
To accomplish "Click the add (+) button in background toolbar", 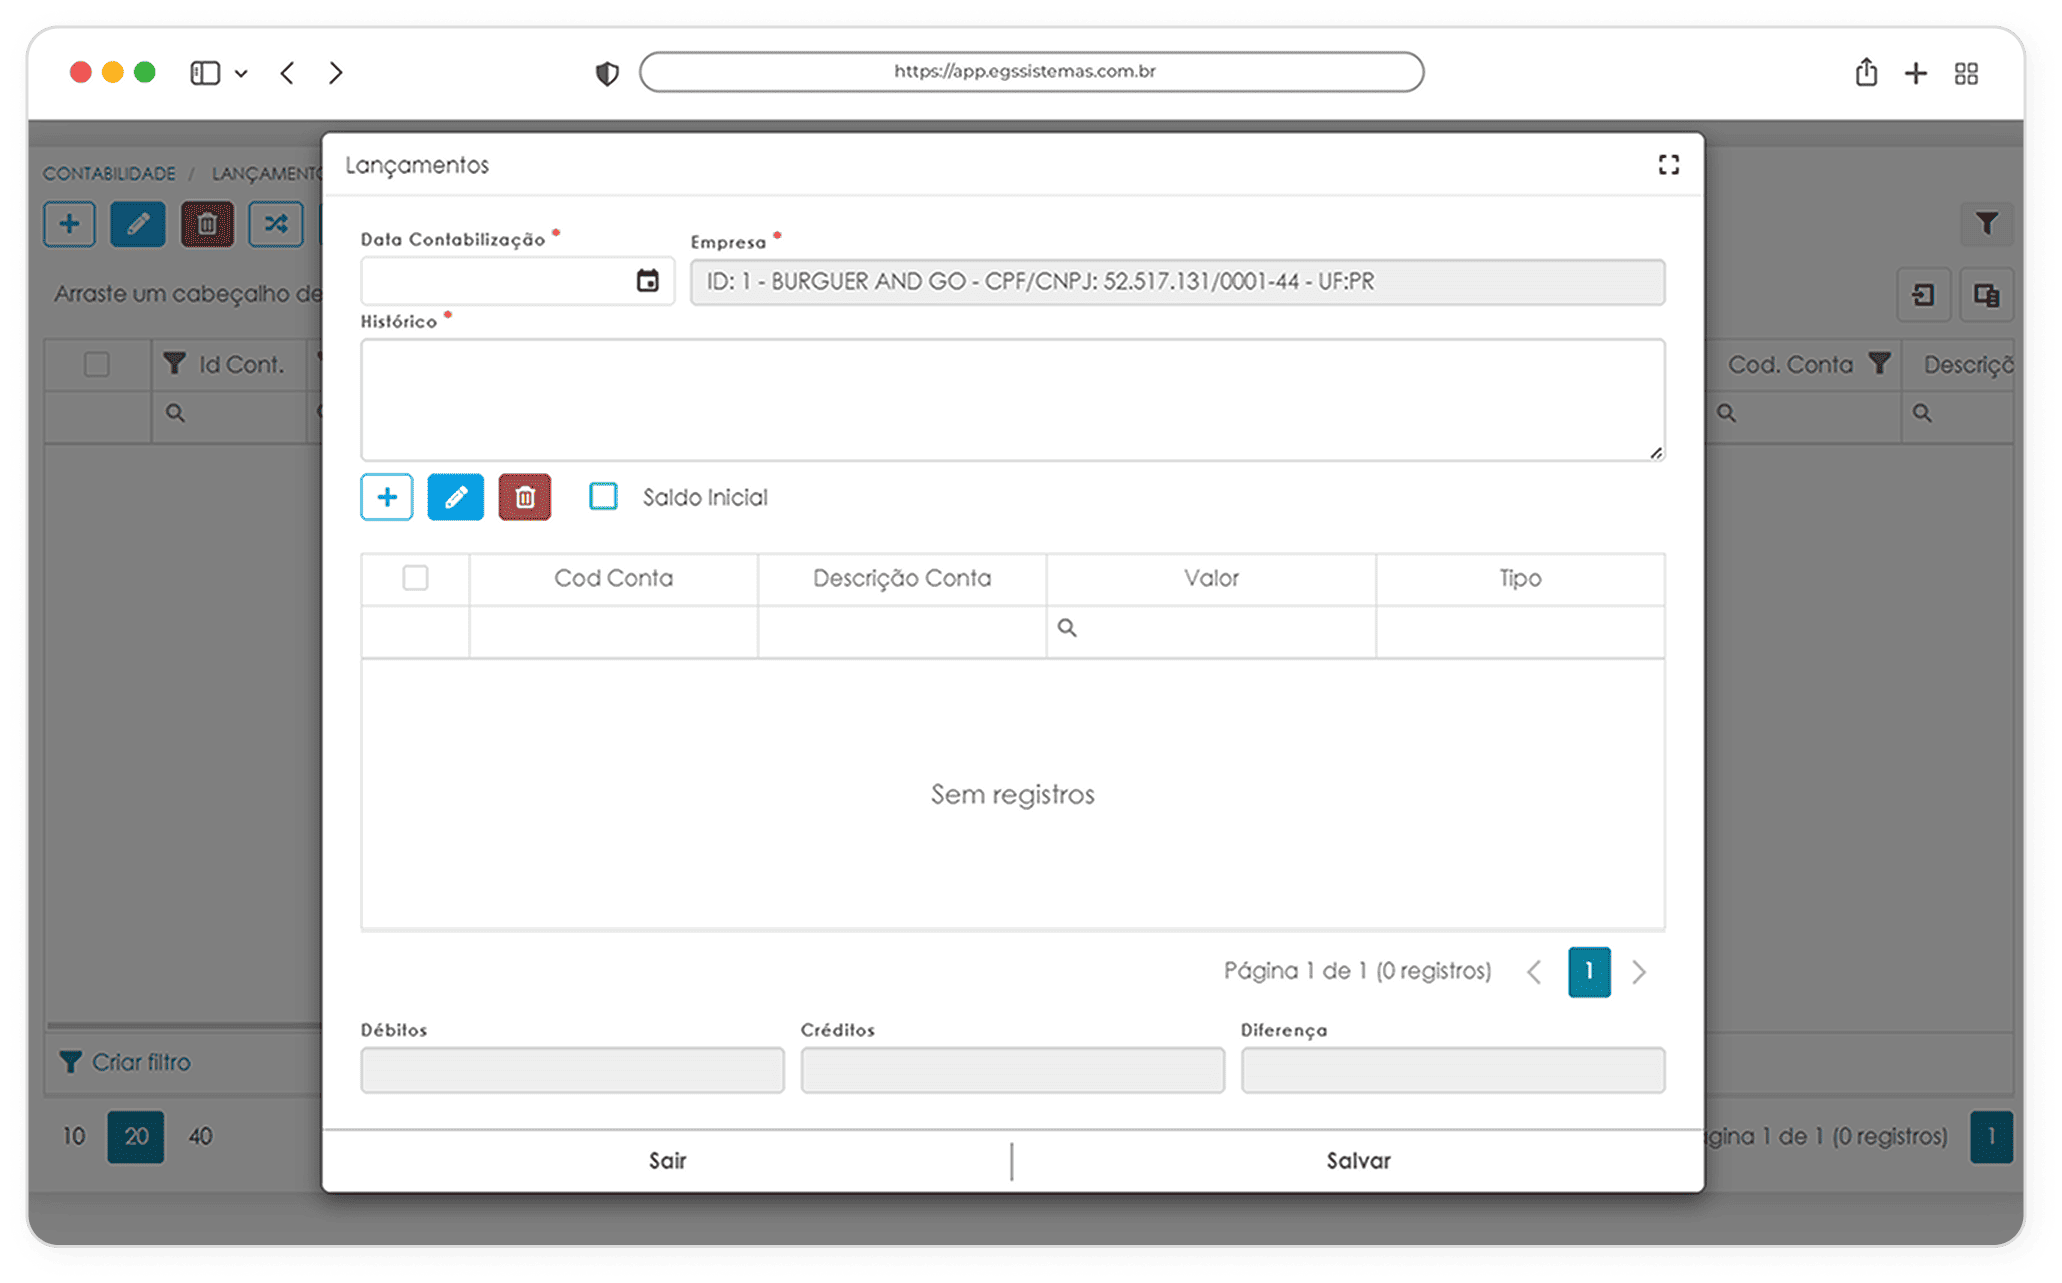I will [70, 223].
